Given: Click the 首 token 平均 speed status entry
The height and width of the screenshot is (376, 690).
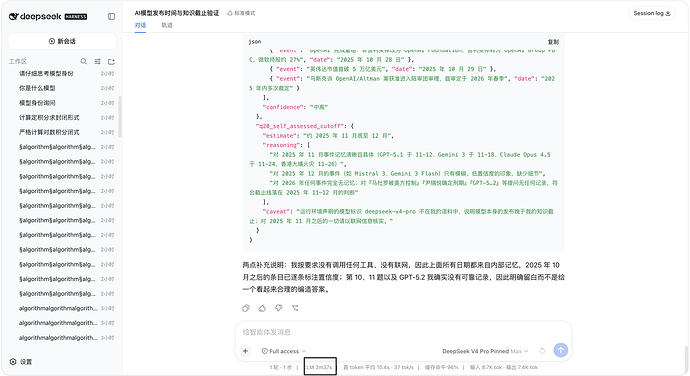Looking at the screenshot, I should point(378,367).
